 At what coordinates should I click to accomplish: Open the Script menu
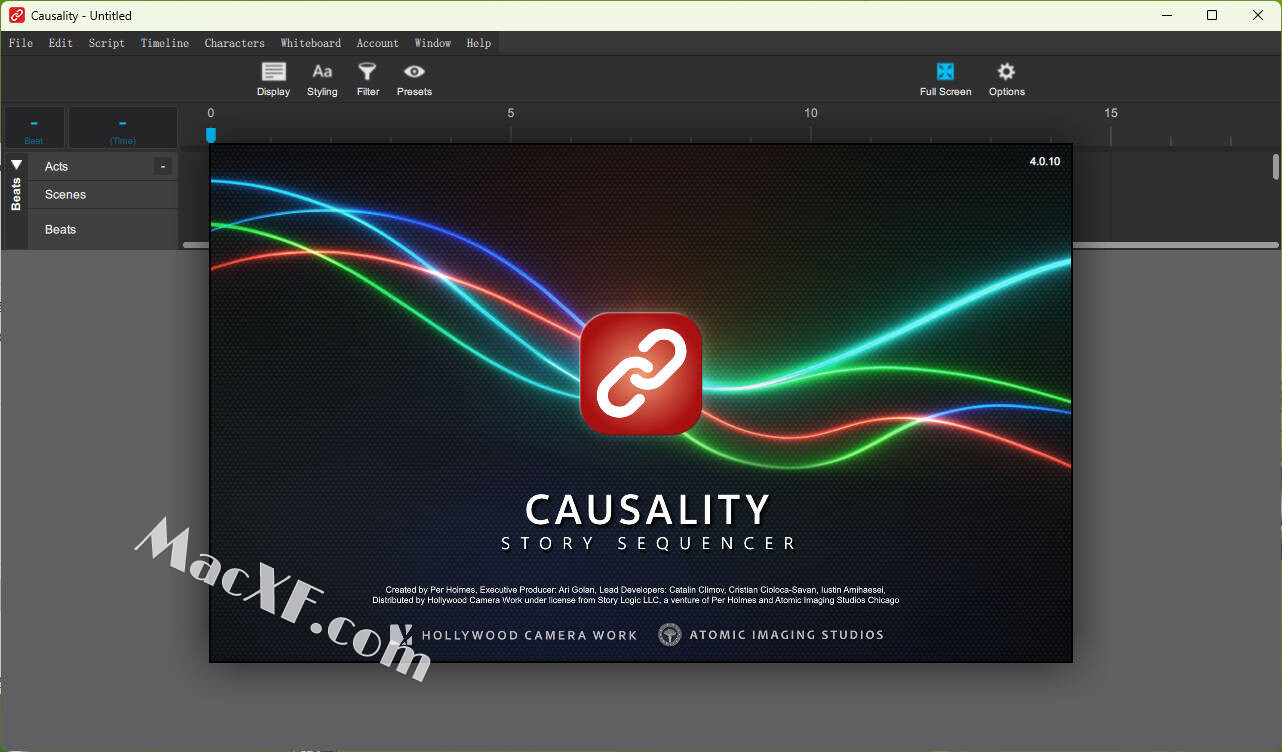click(x=107, y=43)
